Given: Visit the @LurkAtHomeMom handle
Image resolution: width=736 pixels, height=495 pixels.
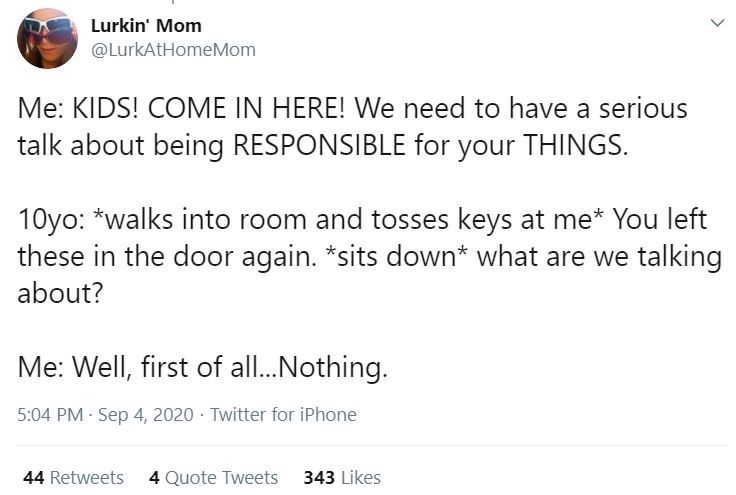Looking at the screenshot, I should point(173,49).
